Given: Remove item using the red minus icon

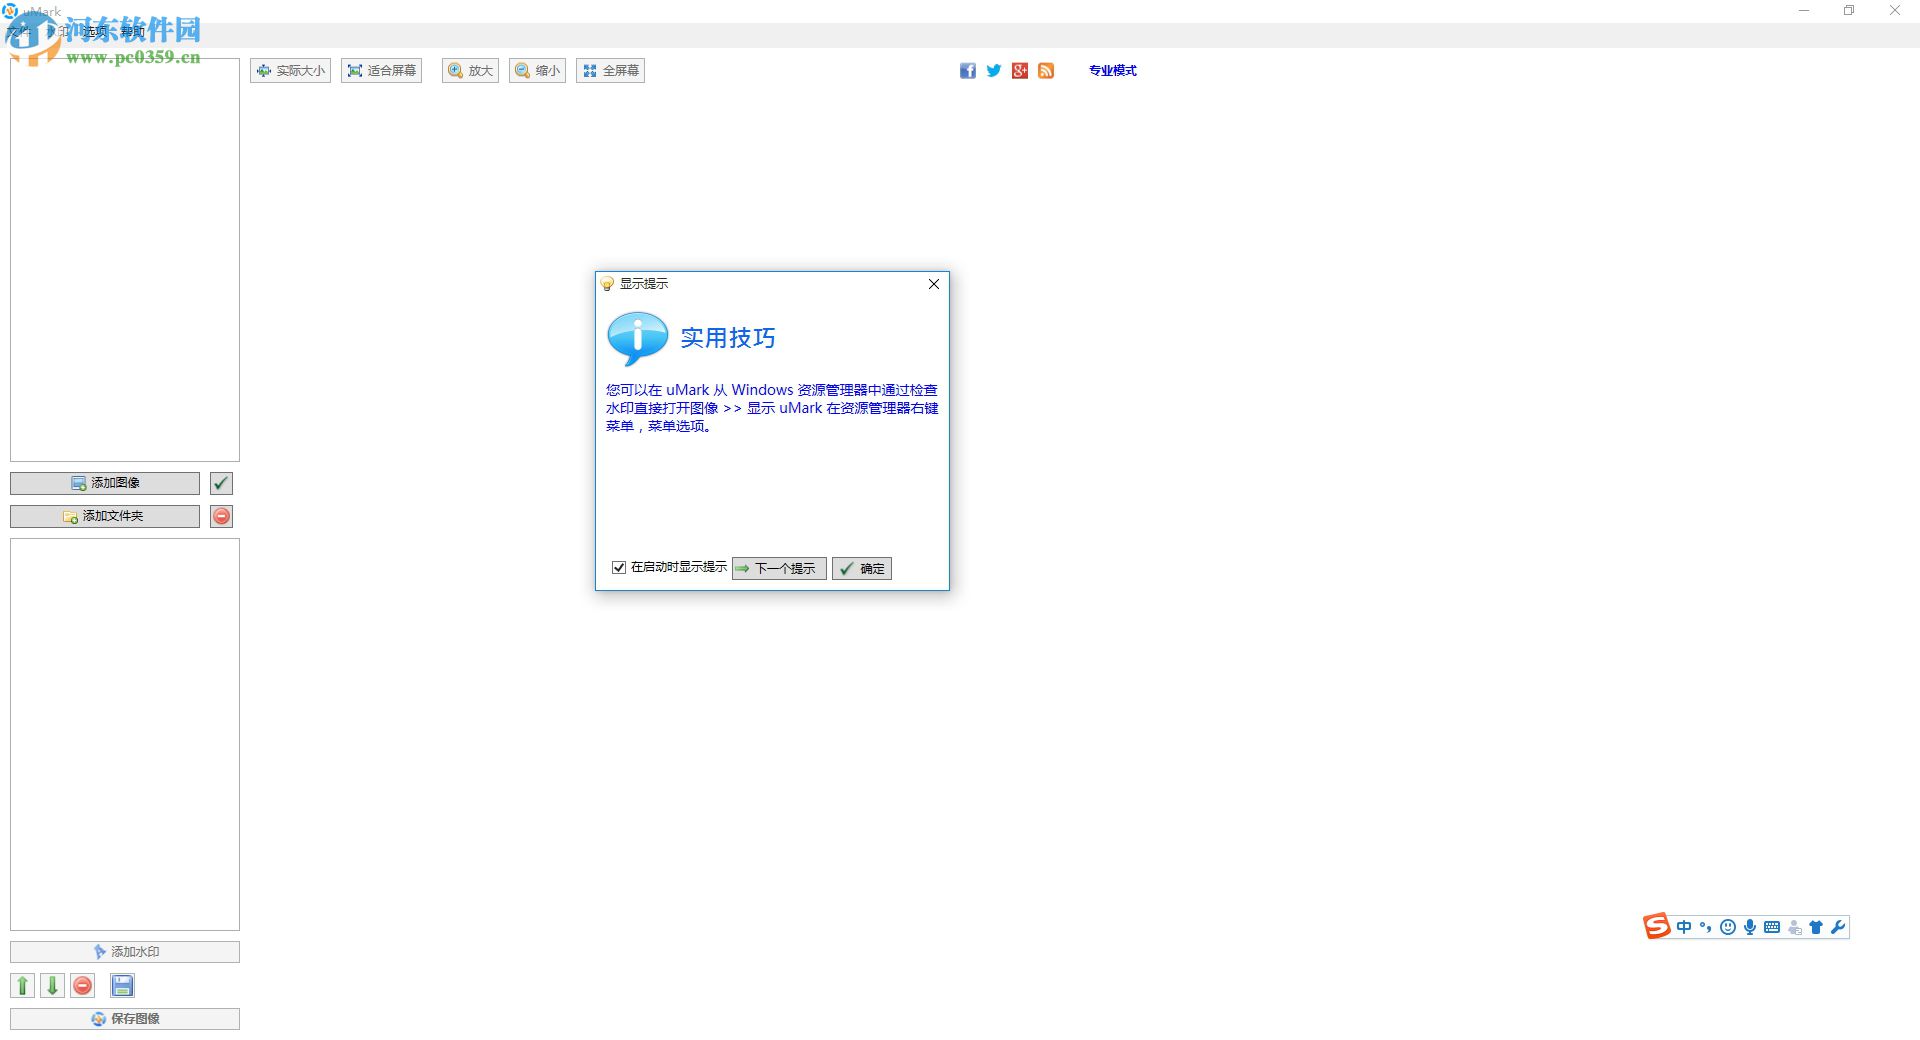Looking at the screenshot, I should [82, 985].
